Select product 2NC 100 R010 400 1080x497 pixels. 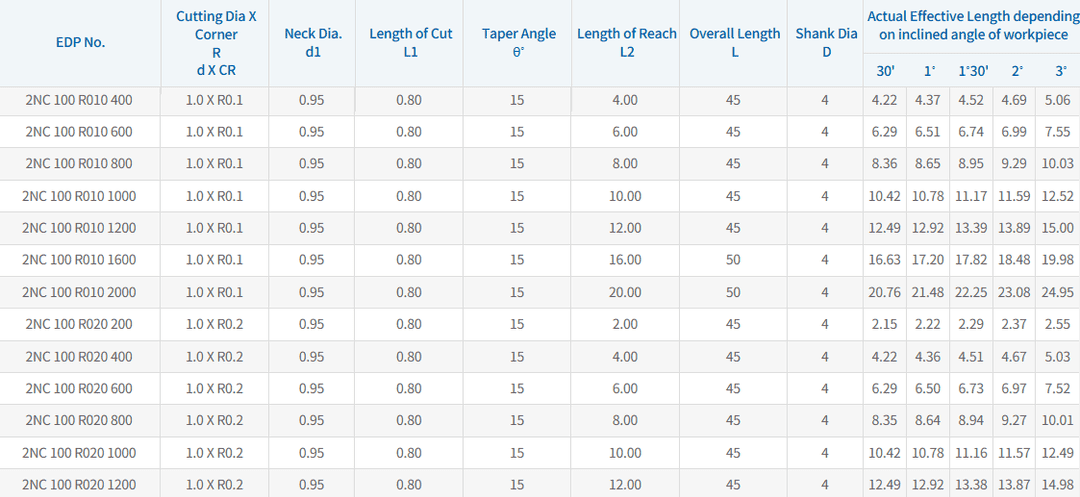click(79, 100)
